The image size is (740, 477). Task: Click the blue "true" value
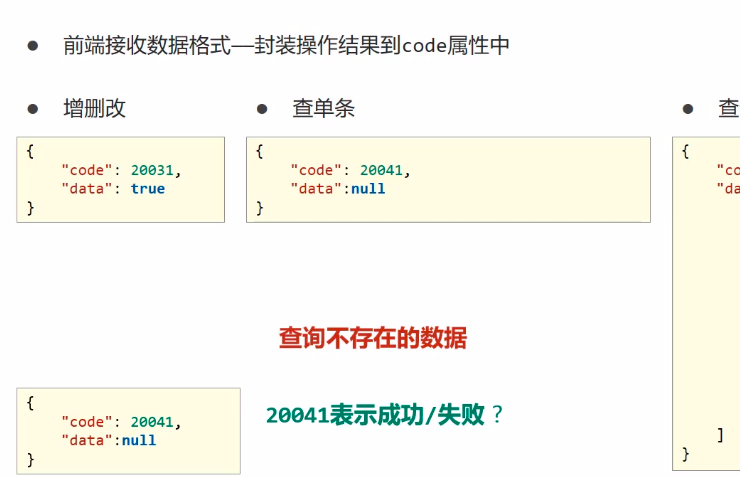click(148, 189)
